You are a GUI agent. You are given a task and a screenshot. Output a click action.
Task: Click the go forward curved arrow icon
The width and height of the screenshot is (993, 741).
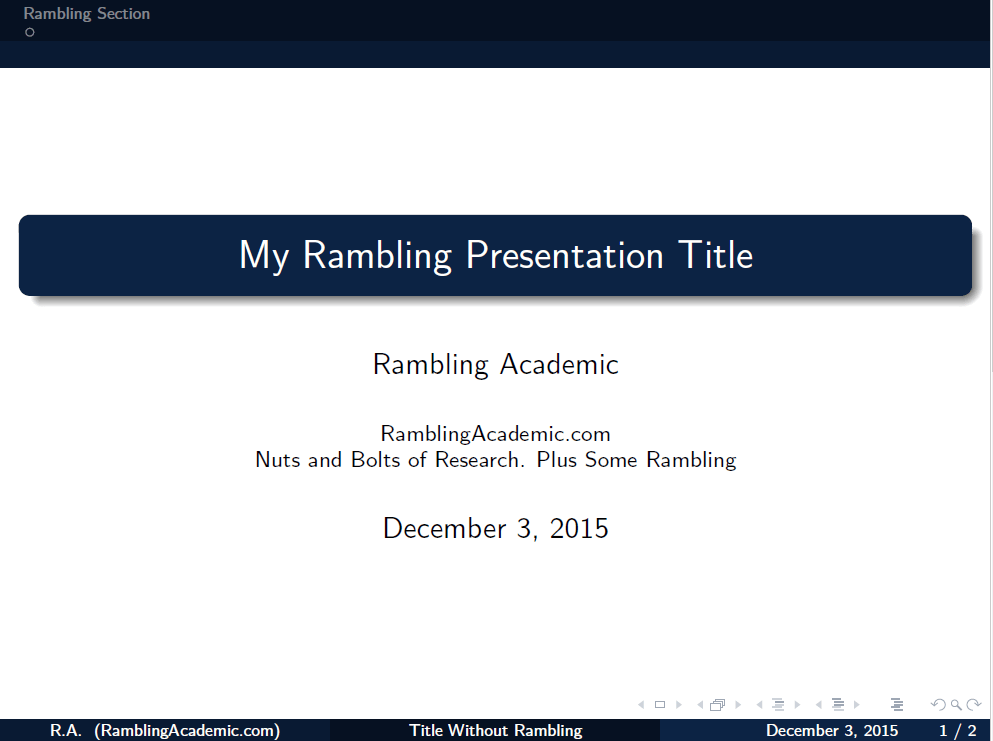coord(973,705)
